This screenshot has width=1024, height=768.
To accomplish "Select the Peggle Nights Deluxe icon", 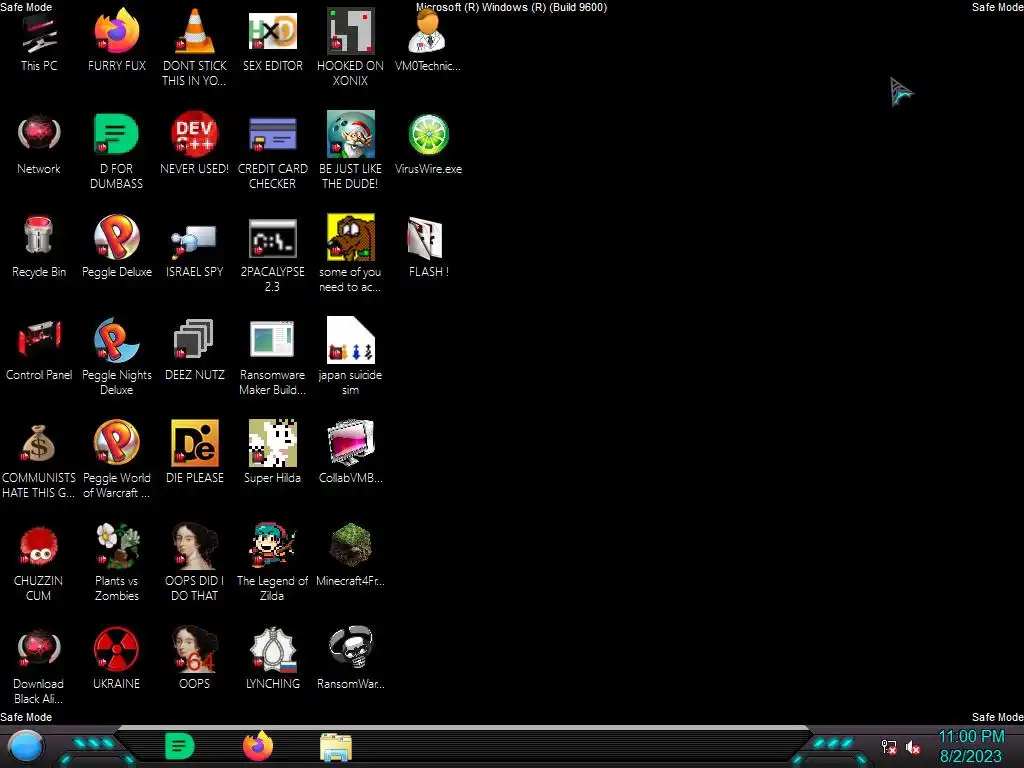I will point(116,340).
